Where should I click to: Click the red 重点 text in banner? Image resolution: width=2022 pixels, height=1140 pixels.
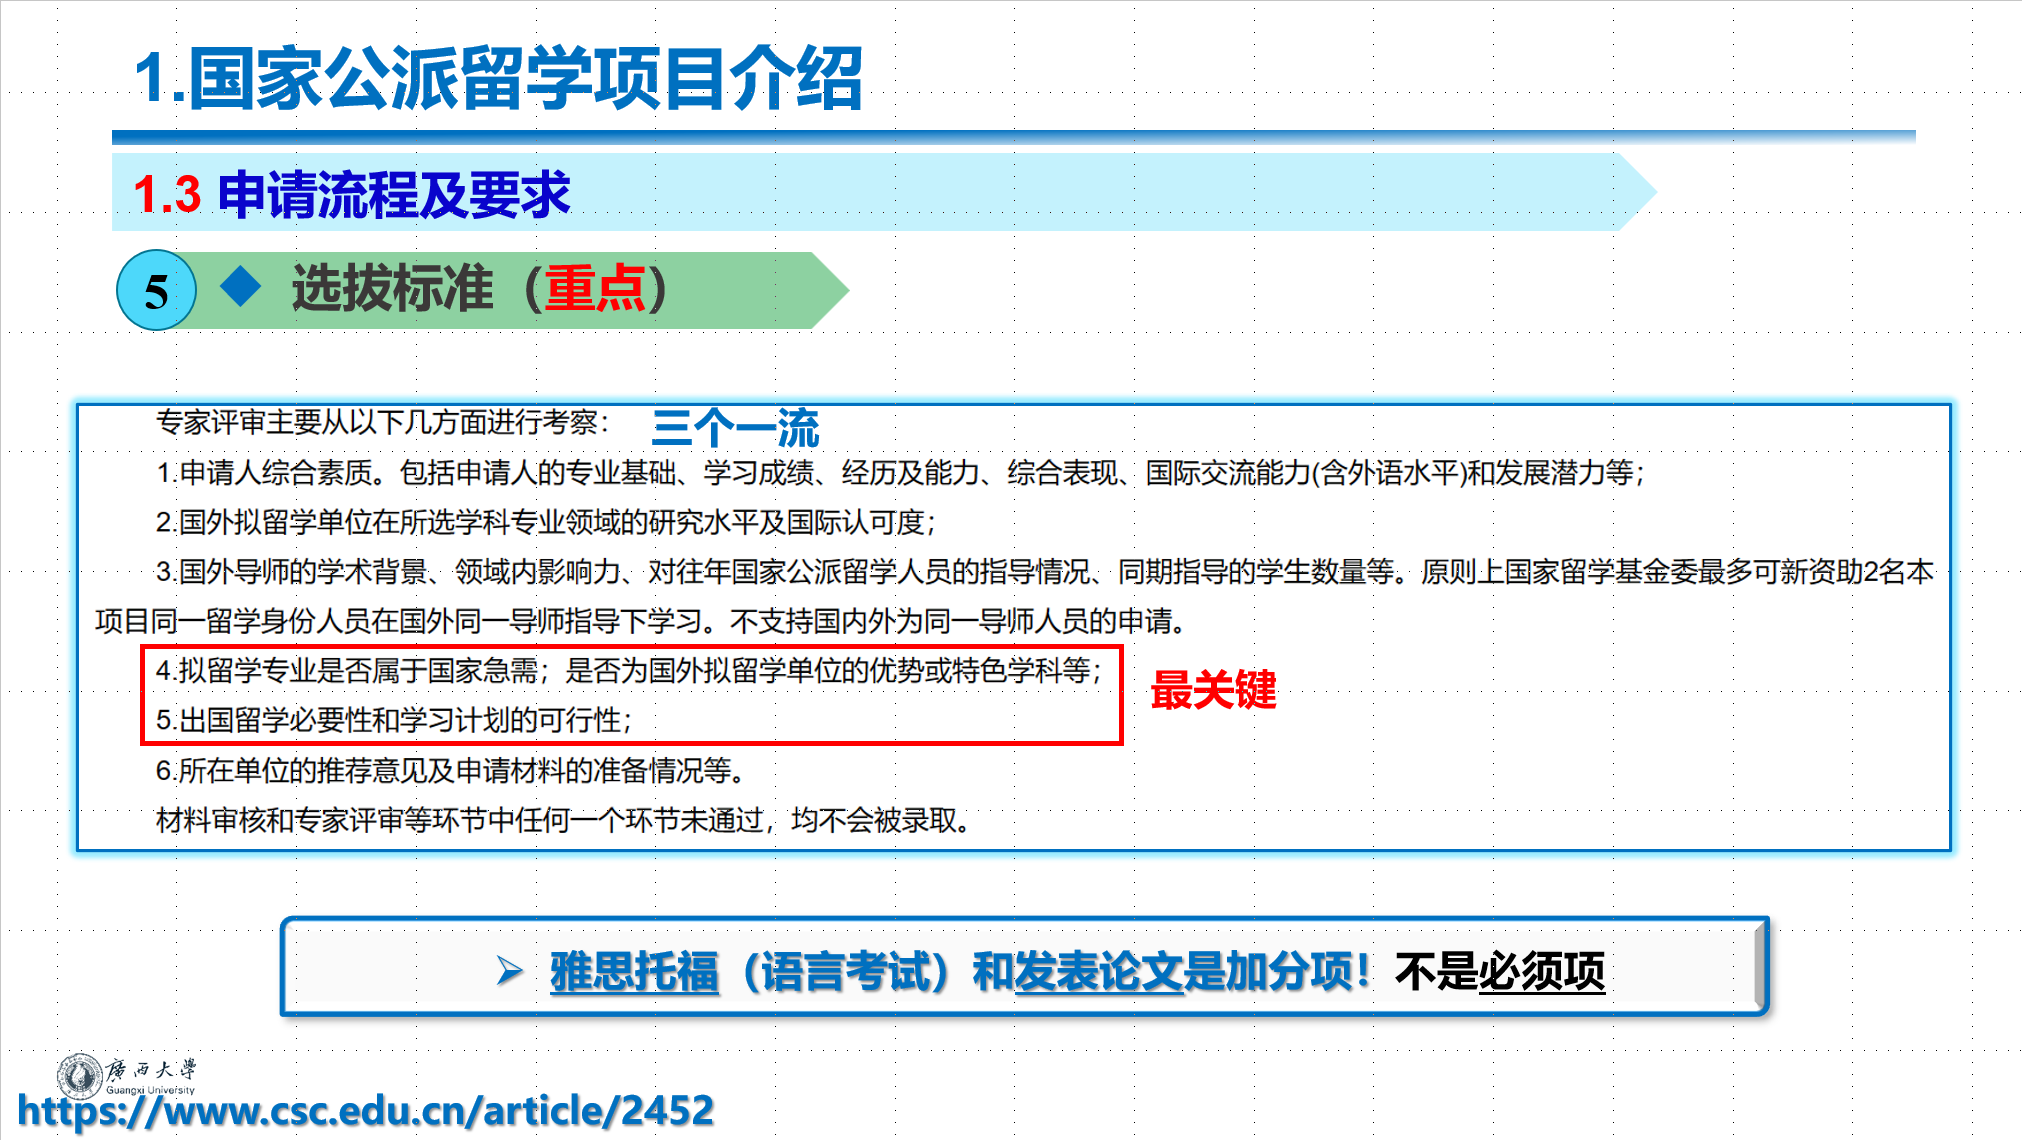pos(595,289)
